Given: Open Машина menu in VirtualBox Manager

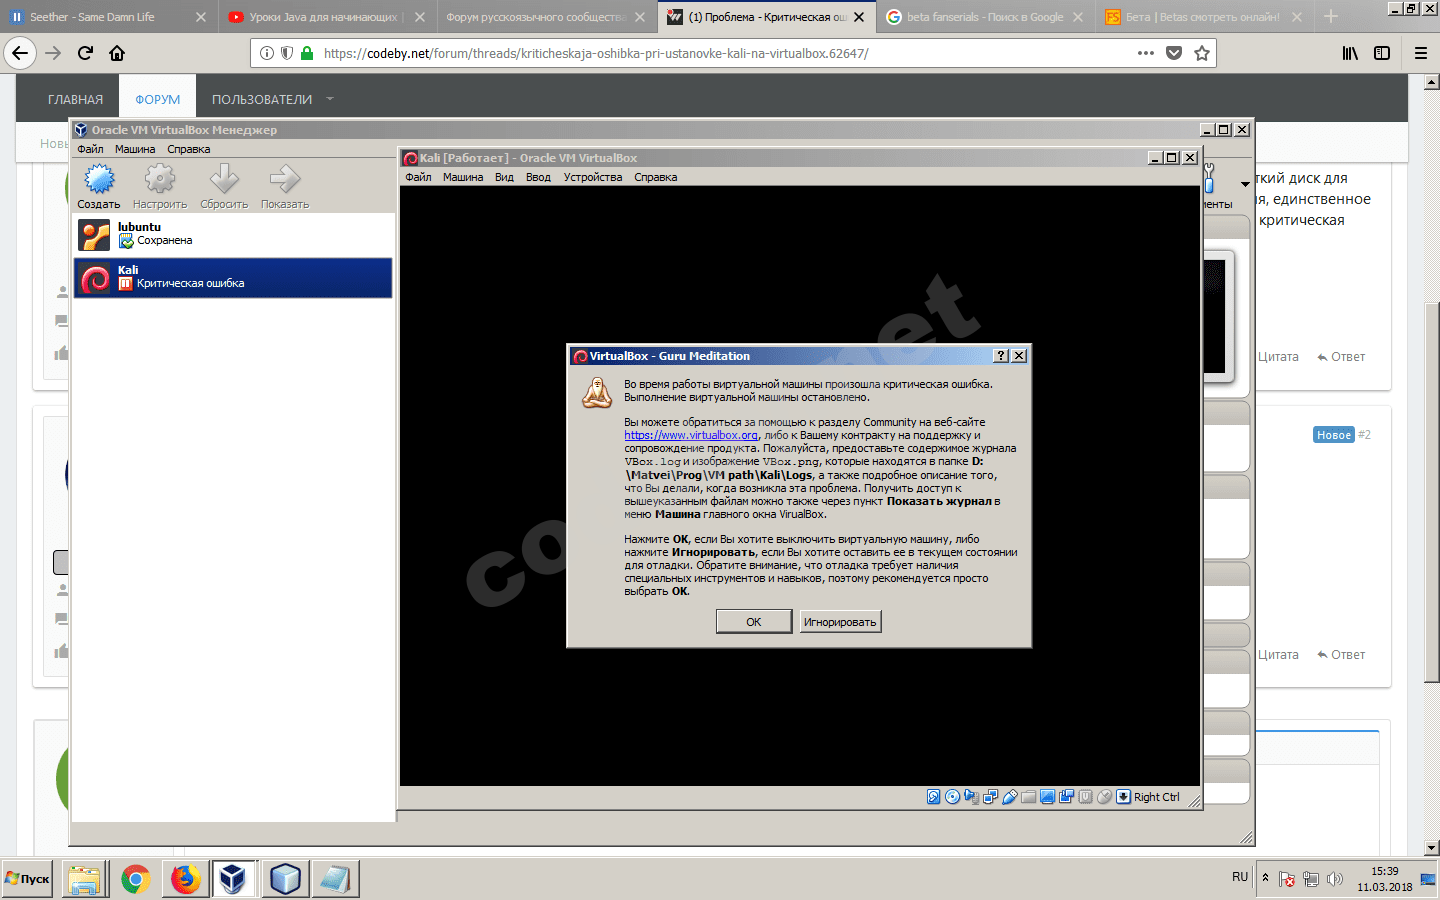Looking at the screenshot, I should [x=135, y=149].
